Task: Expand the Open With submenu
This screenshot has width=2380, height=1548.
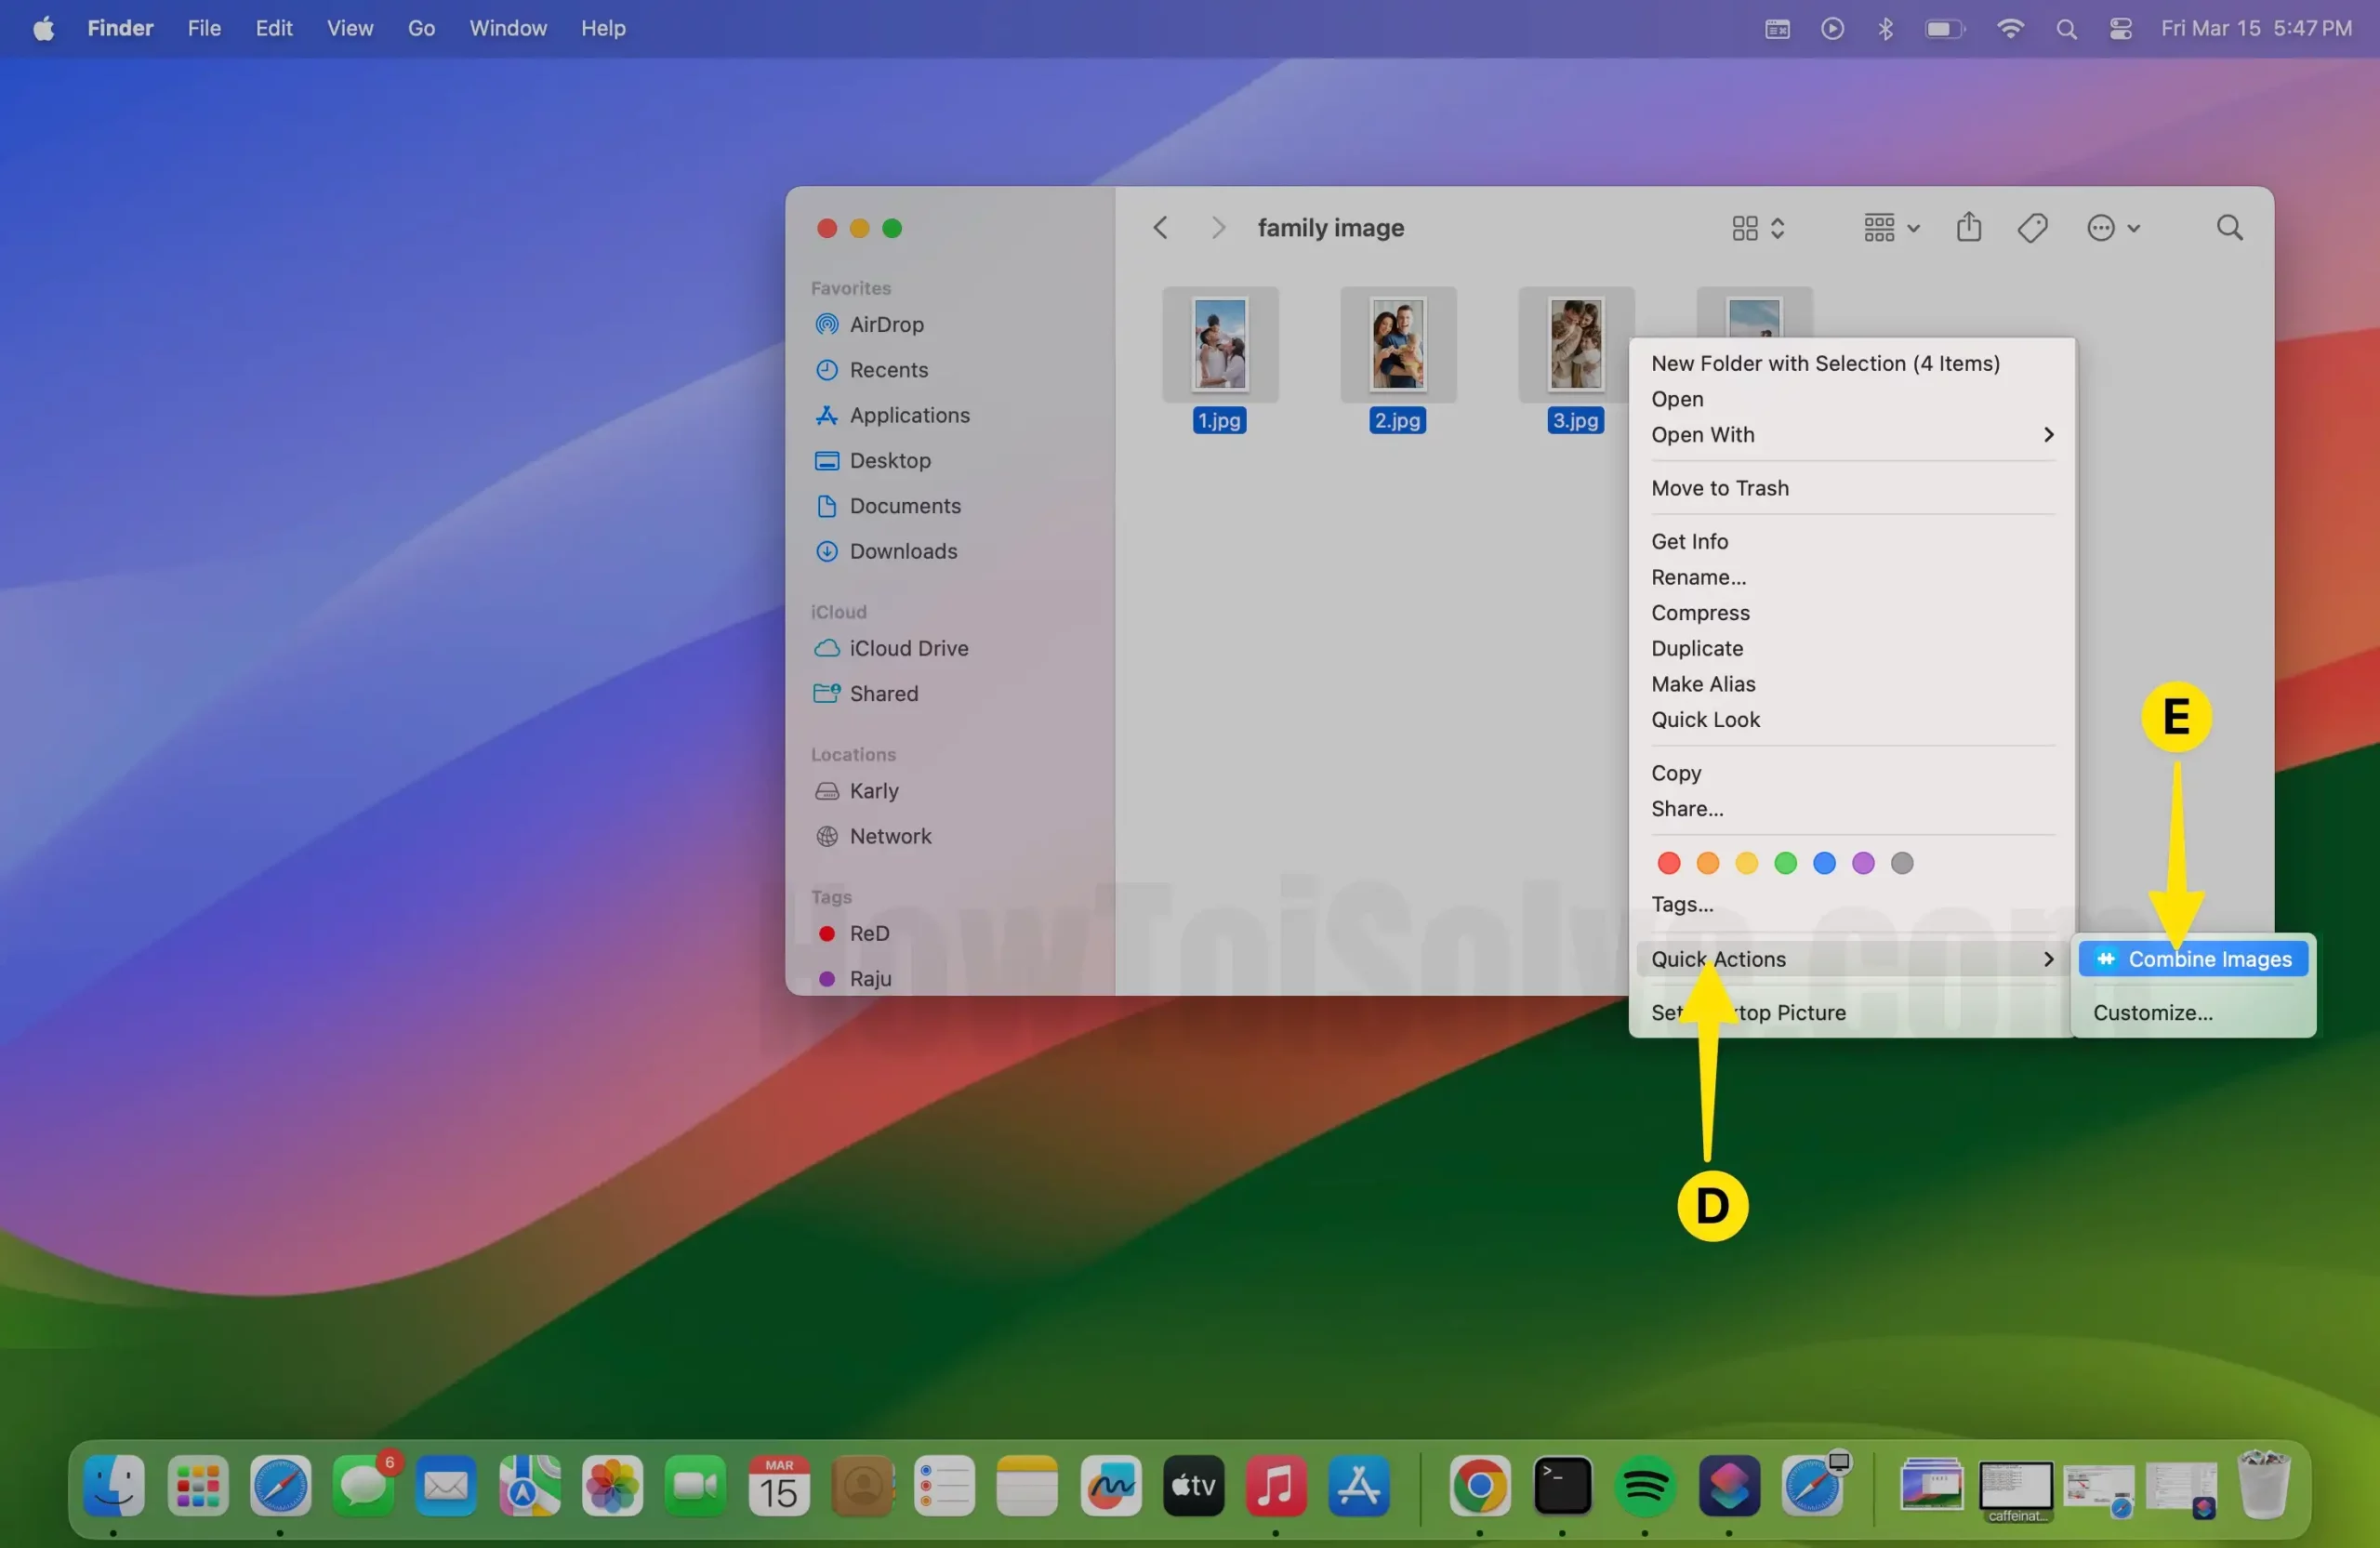Action: click(1852, 435)
